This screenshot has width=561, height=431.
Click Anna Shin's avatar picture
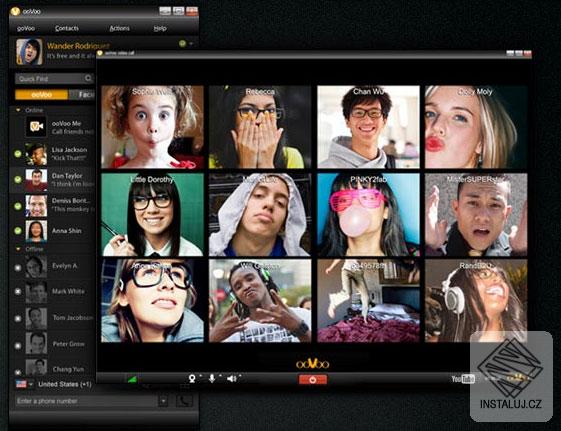pos(36,231)
